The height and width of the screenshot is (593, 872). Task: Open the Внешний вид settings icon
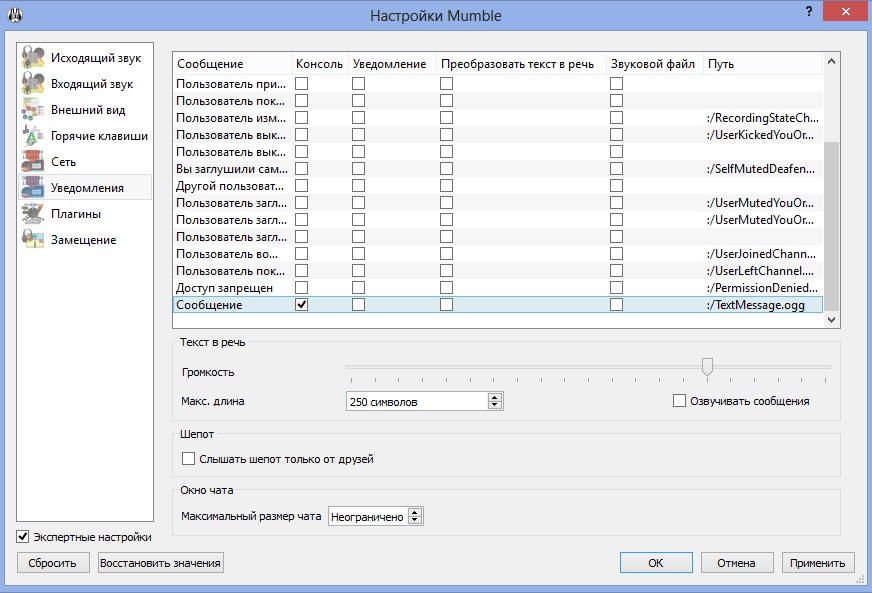(x=33, y=110)
